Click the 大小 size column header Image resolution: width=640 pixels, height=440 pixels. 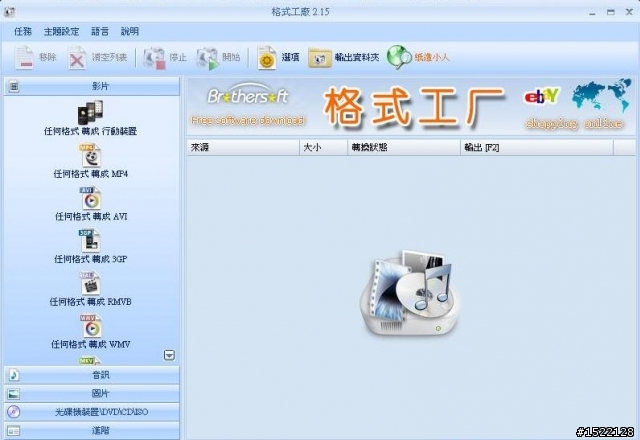324,147
